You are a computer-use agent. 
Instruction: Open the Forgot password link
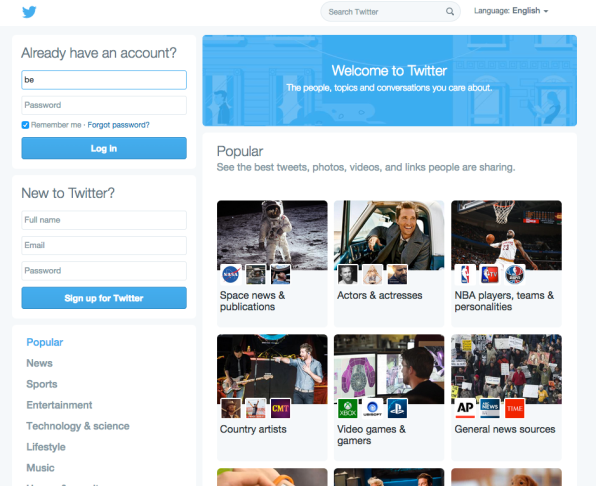tap(118, 125)
